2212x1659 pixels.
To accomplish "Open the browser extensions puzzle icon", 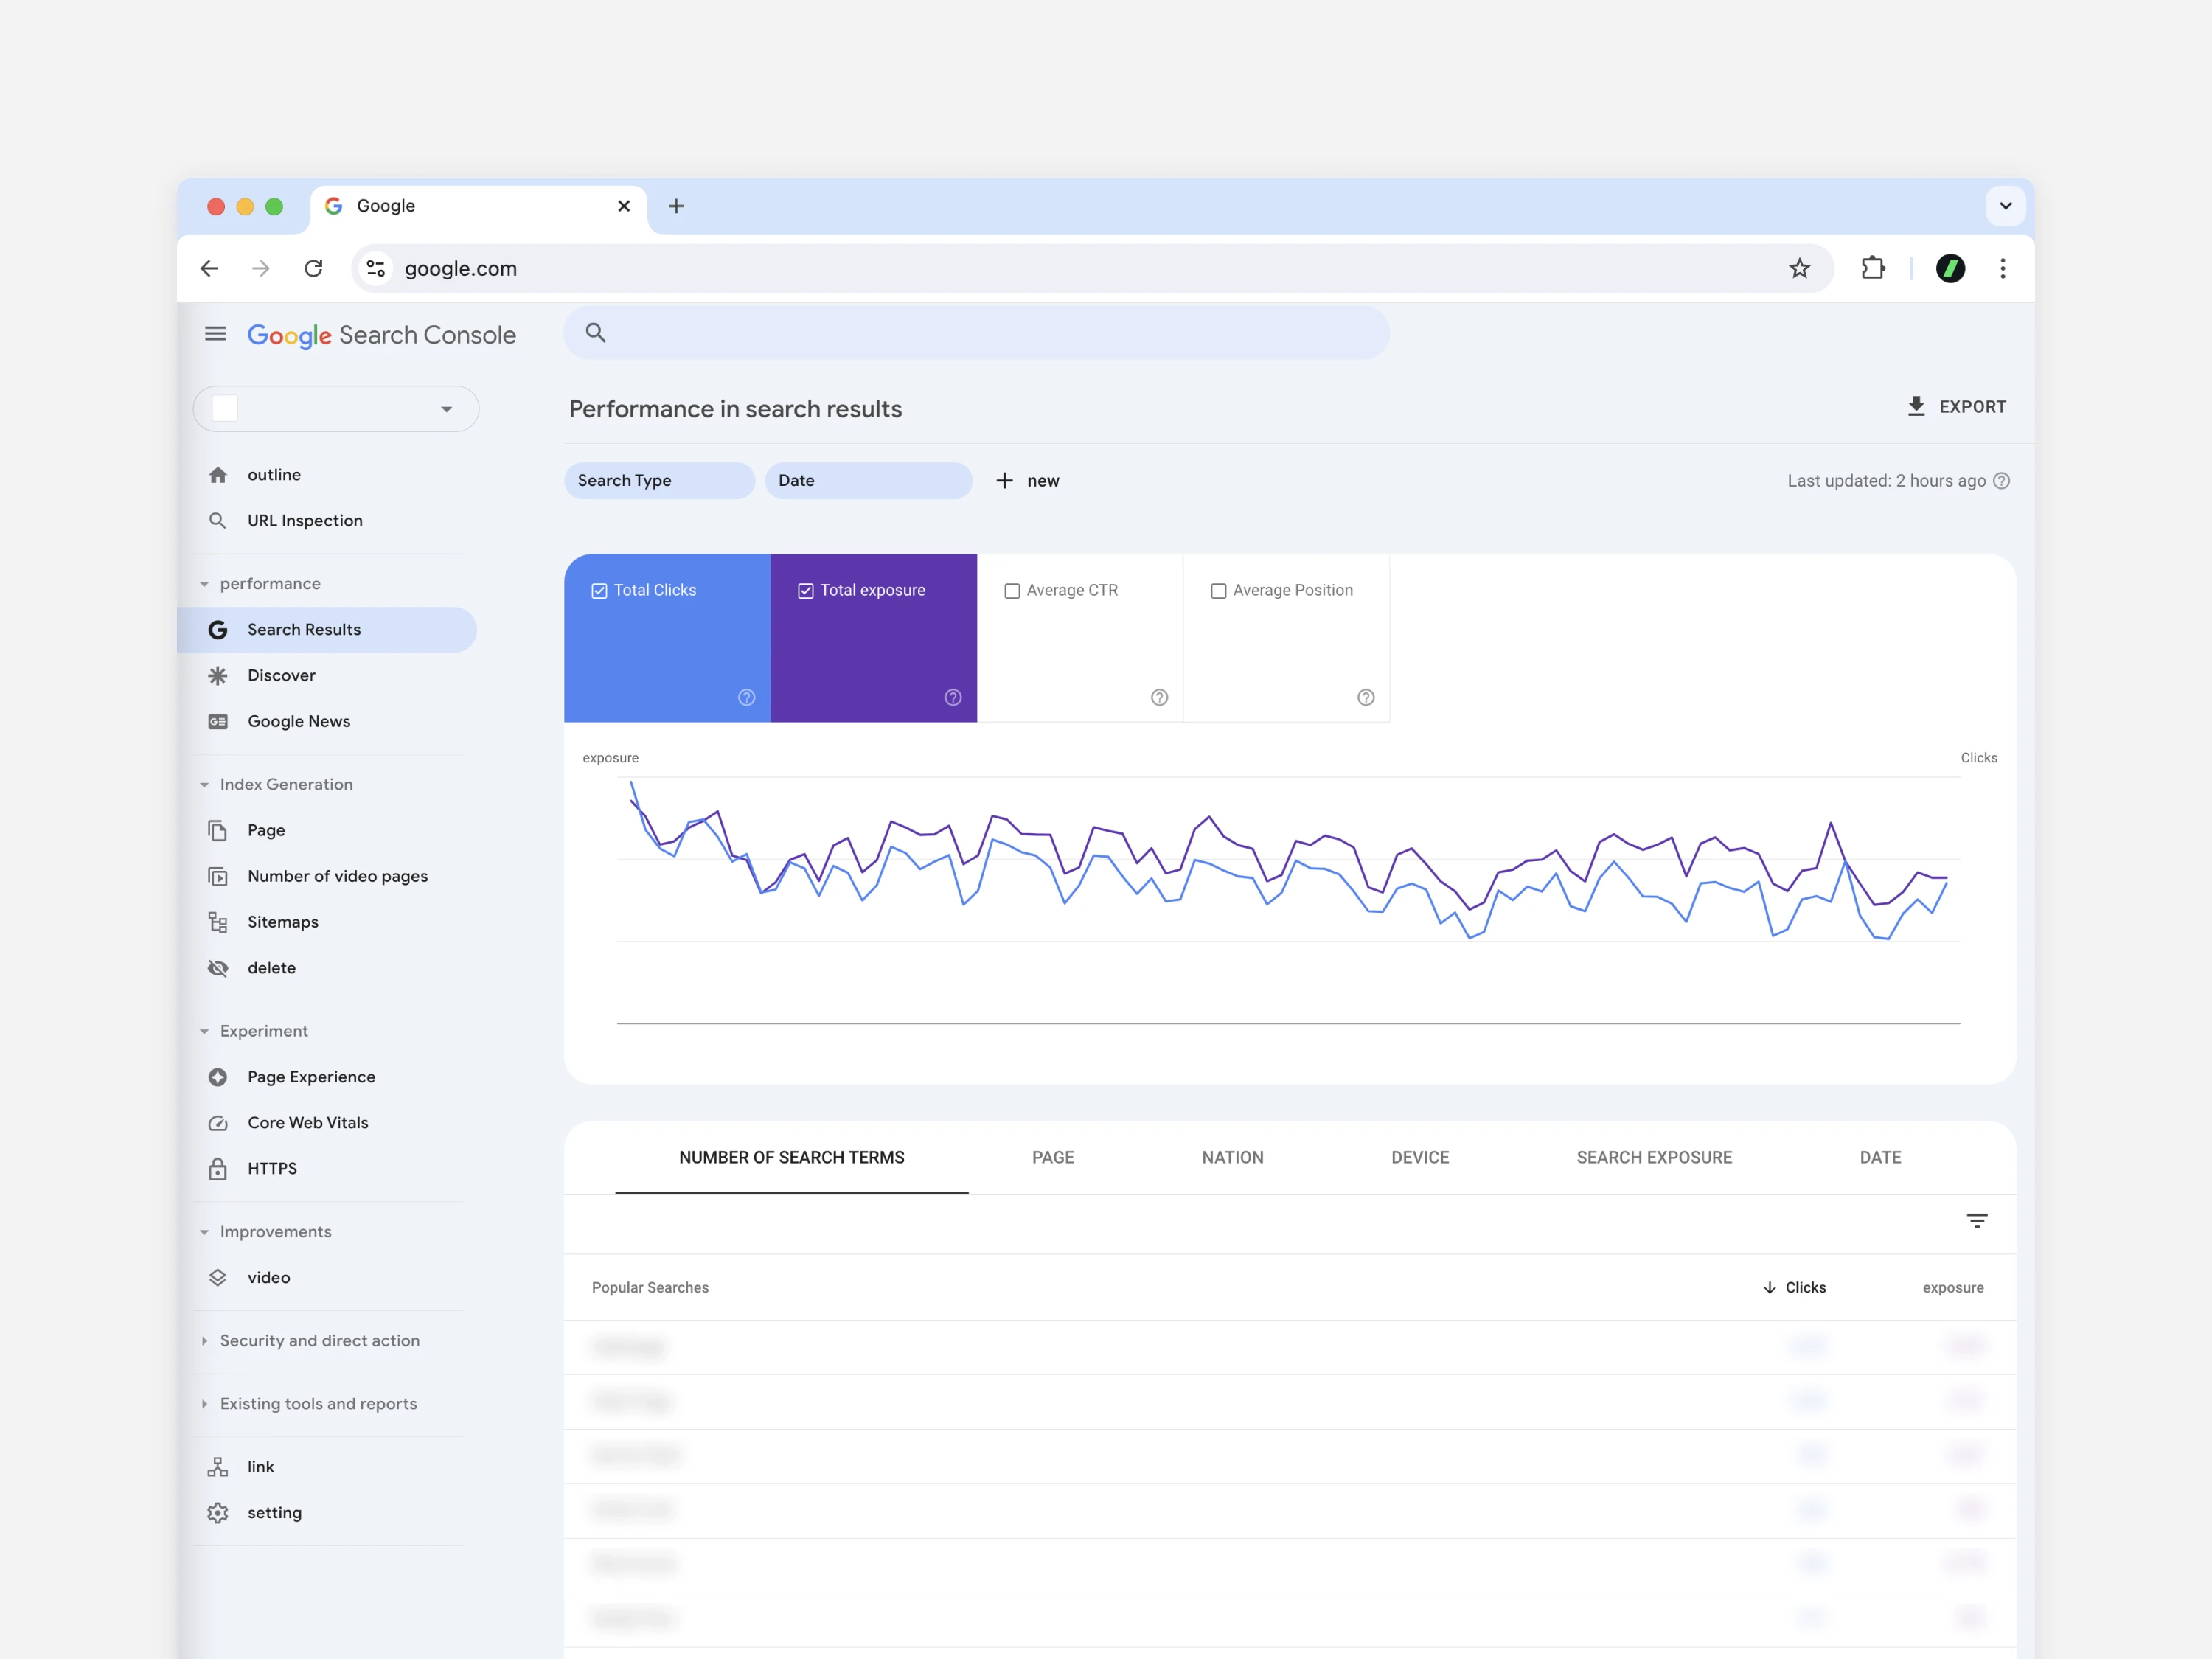I will coord(1873,268).
